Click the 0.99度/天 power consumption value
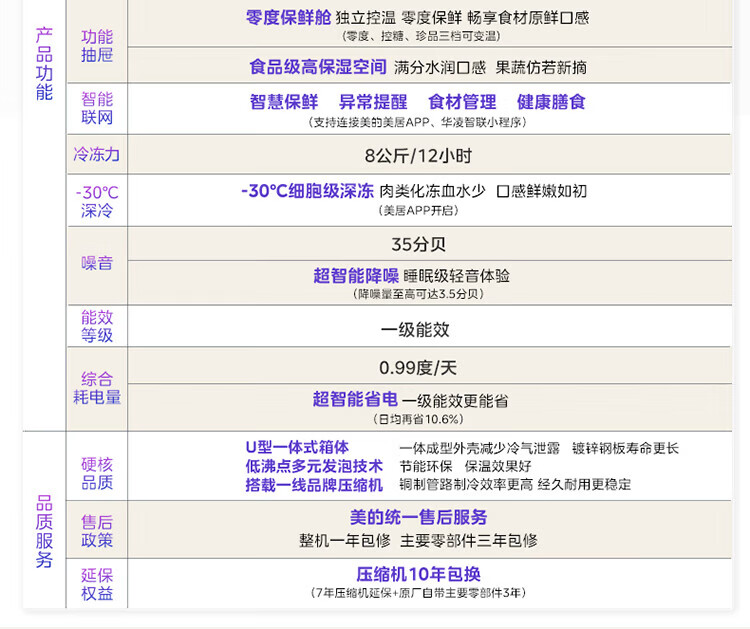Image resolution: width=750 pixels, height=629 pixels. (x=417, y=368)
